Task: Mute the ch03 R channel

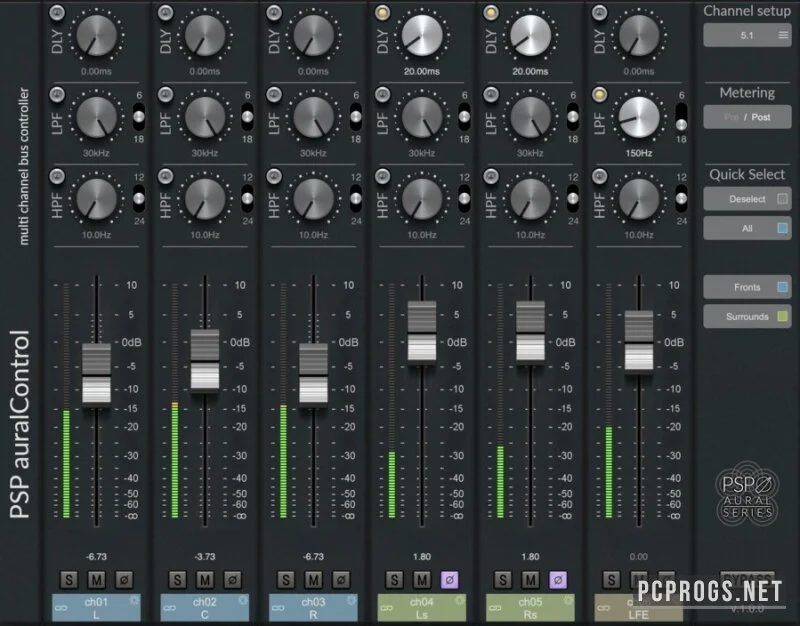Action: pos(313,580)
